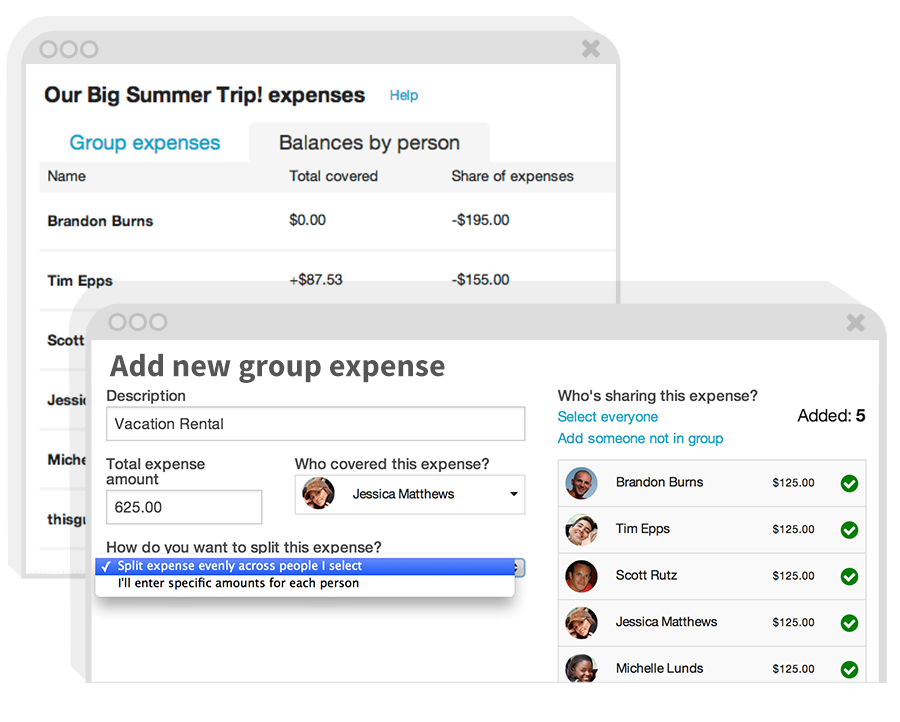Viewport: 900px width, 722px height.
Task: Click Michelle Lunds' avatar photo
Action: pos(581,668)
